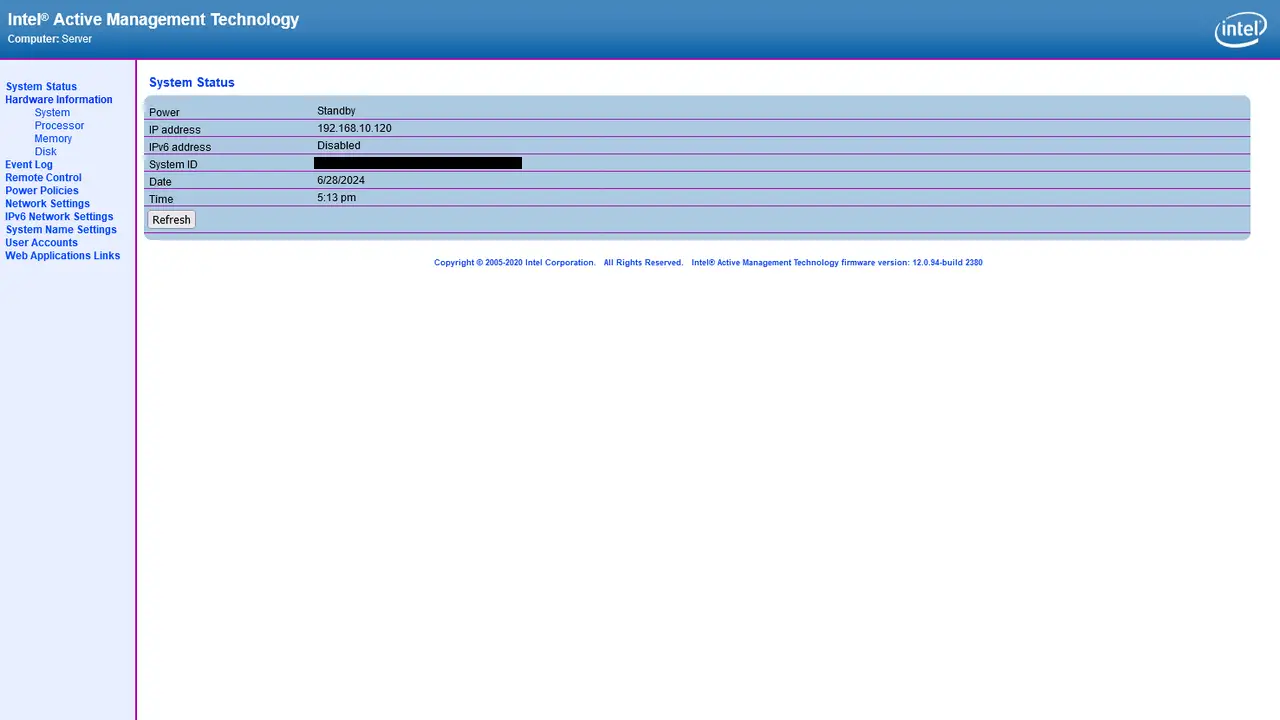Image resolution: width=1280 pixels, height=720 pixels.
Task: Open Network Settings page
Action: coord(47,204)
